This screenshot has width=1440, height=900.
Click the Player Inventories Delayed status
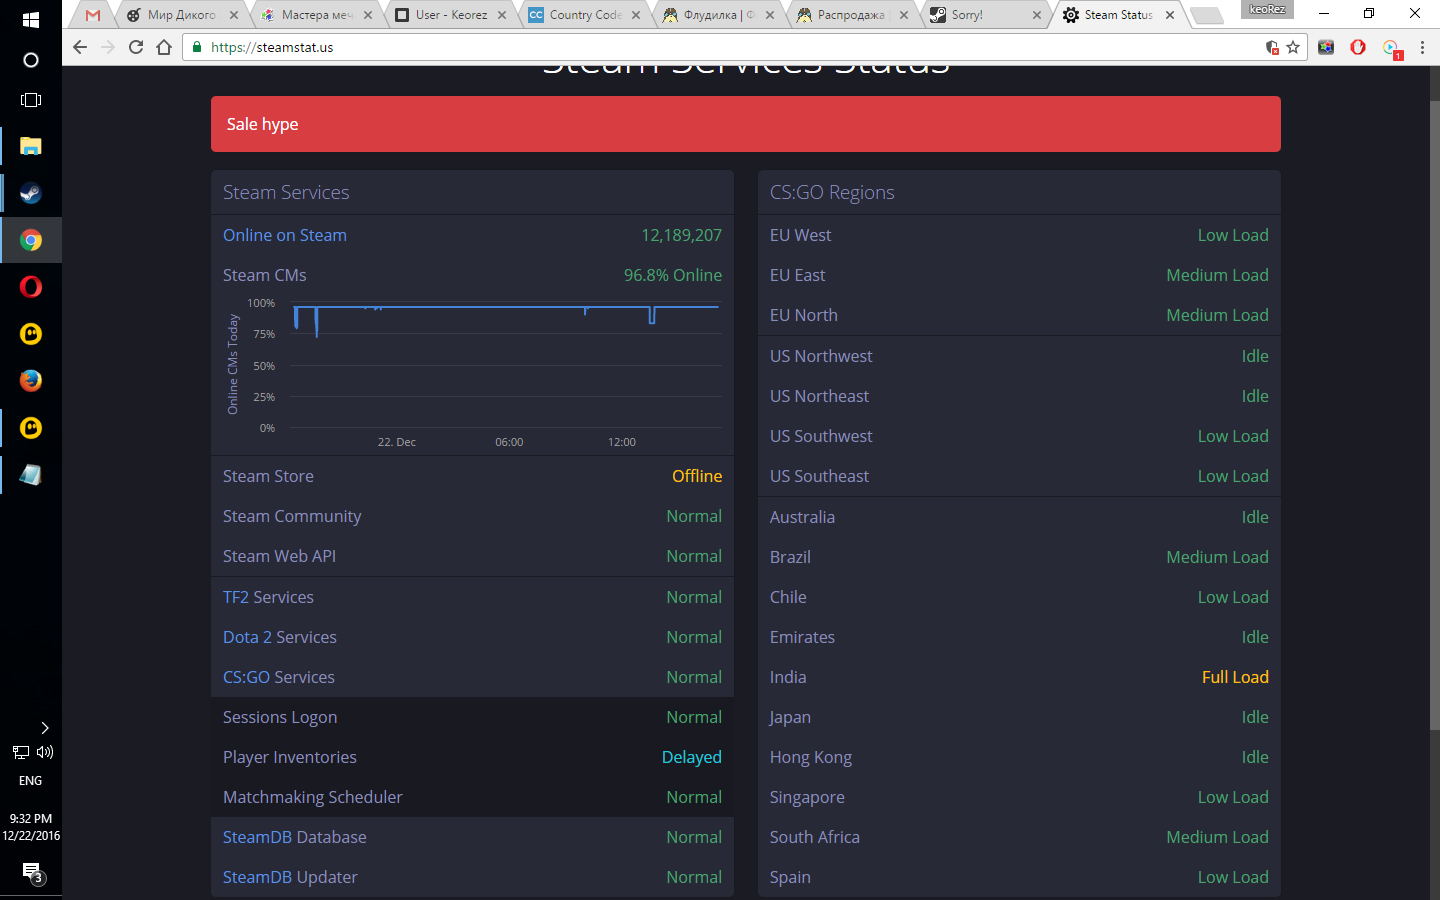[x=692, y=757]
